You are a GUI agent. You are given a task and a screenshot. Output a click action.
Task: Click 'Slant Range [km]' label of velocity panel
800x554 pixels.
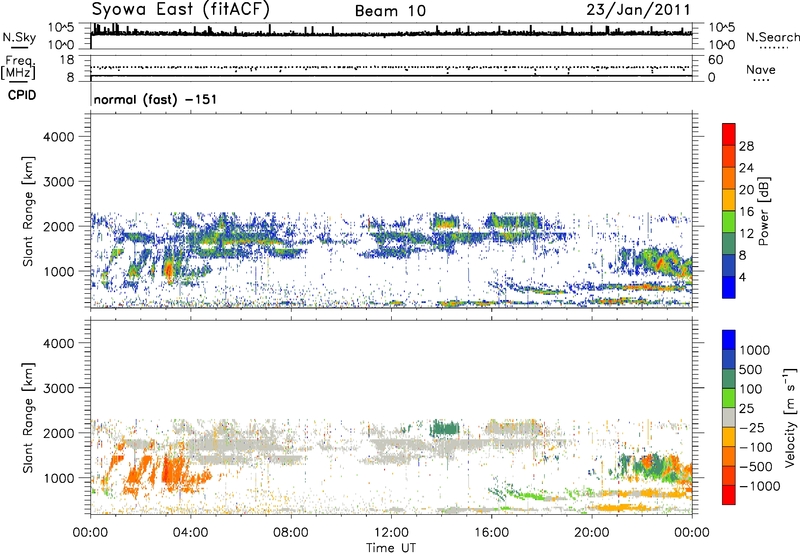(28, 417)
